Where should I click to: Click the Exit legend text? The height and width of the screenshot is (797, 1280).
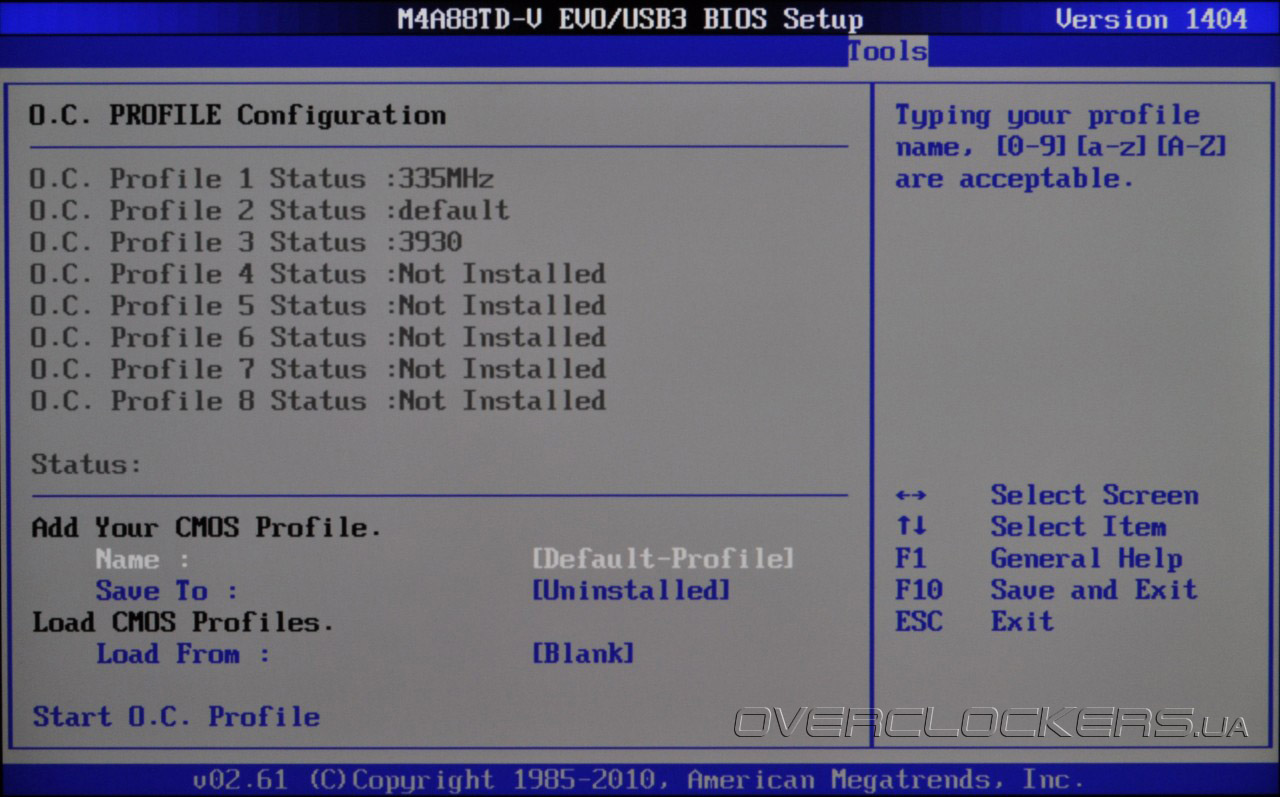[1023, 622]
